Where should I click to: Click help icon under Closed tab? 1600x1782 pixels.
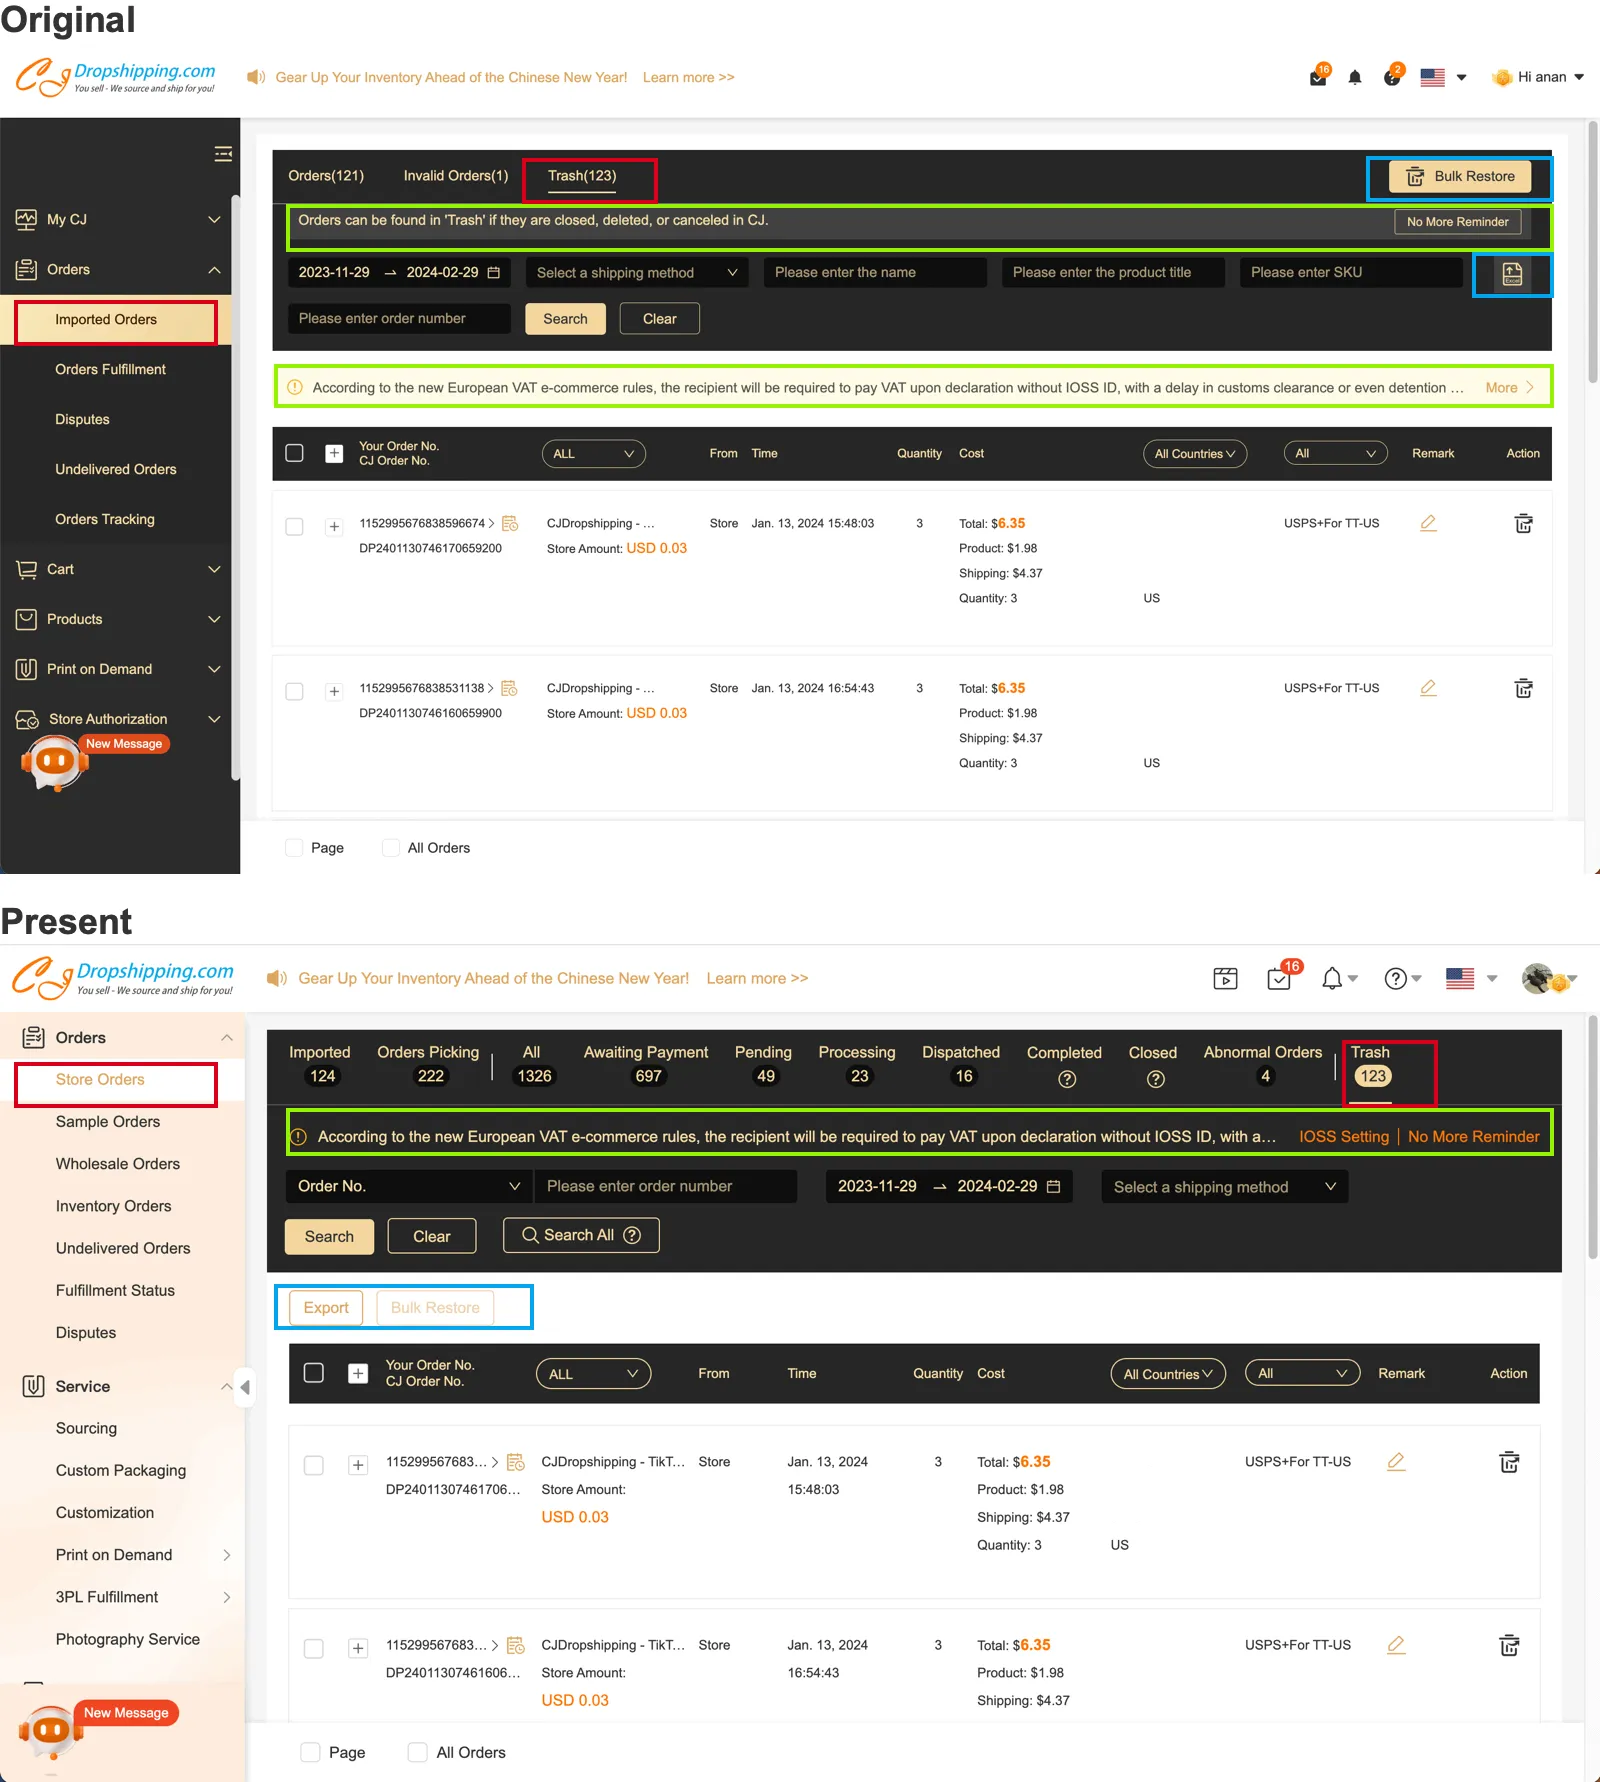click(1155, 1079)
